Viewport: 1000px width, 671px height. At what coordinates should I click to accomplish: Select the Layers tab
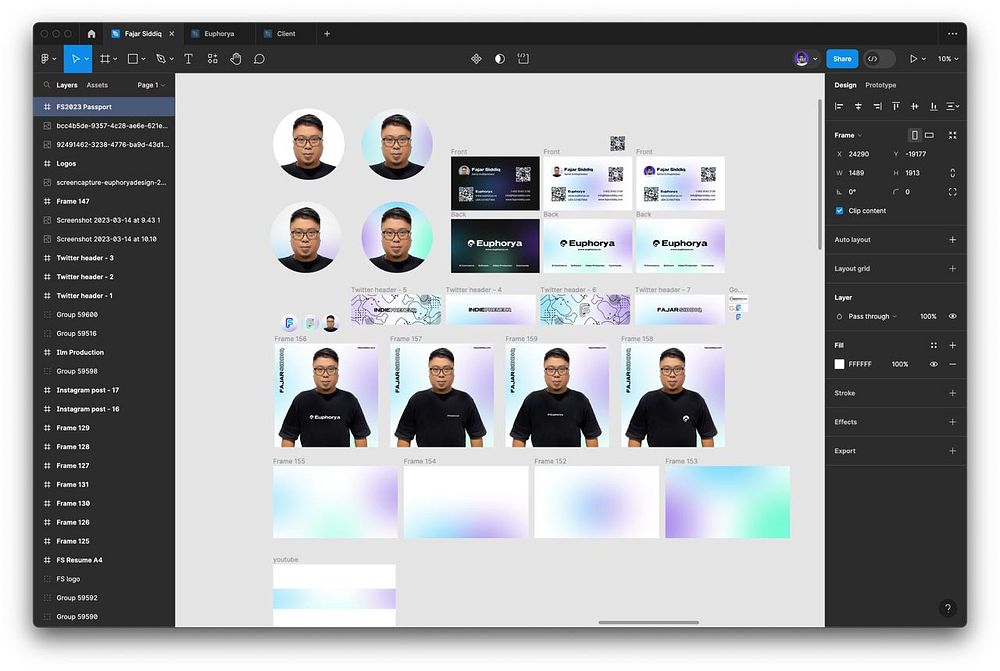click(x=66, y=85)
